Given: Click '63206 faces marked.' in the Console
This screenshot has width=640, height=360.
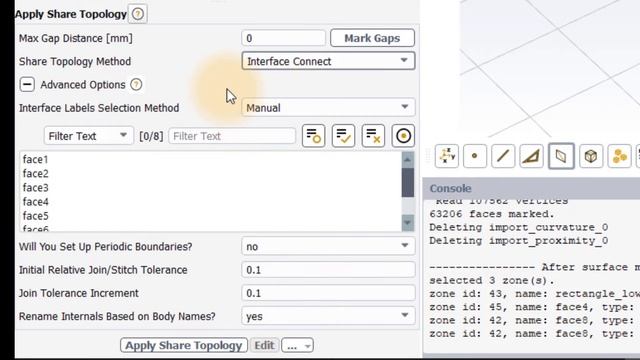Looking at the screenshot, I should point(492,214).
